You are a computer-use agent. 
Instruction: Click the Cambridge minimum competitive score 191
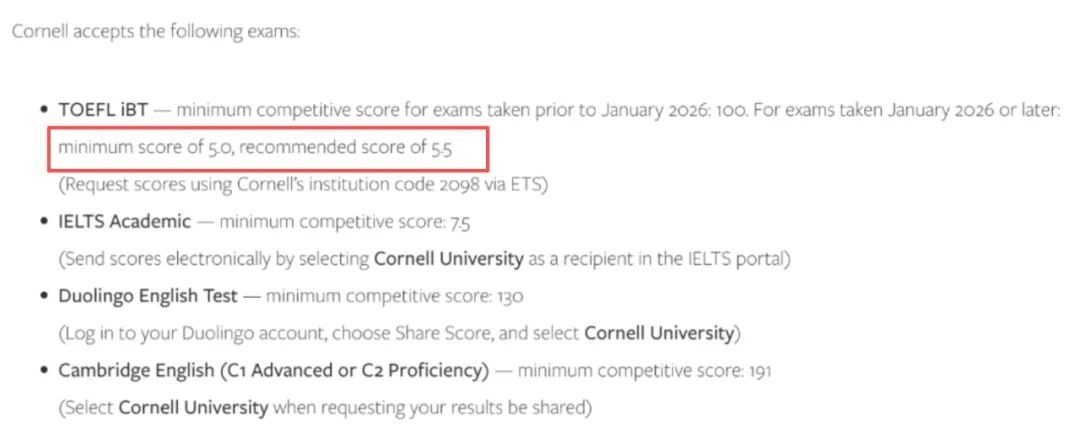(x=756, y=371)
